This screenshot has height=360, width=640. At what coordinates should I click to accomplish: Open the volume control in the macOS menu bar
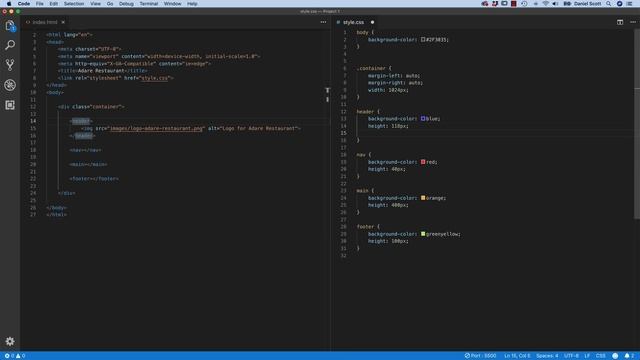[x=555, y=4]
